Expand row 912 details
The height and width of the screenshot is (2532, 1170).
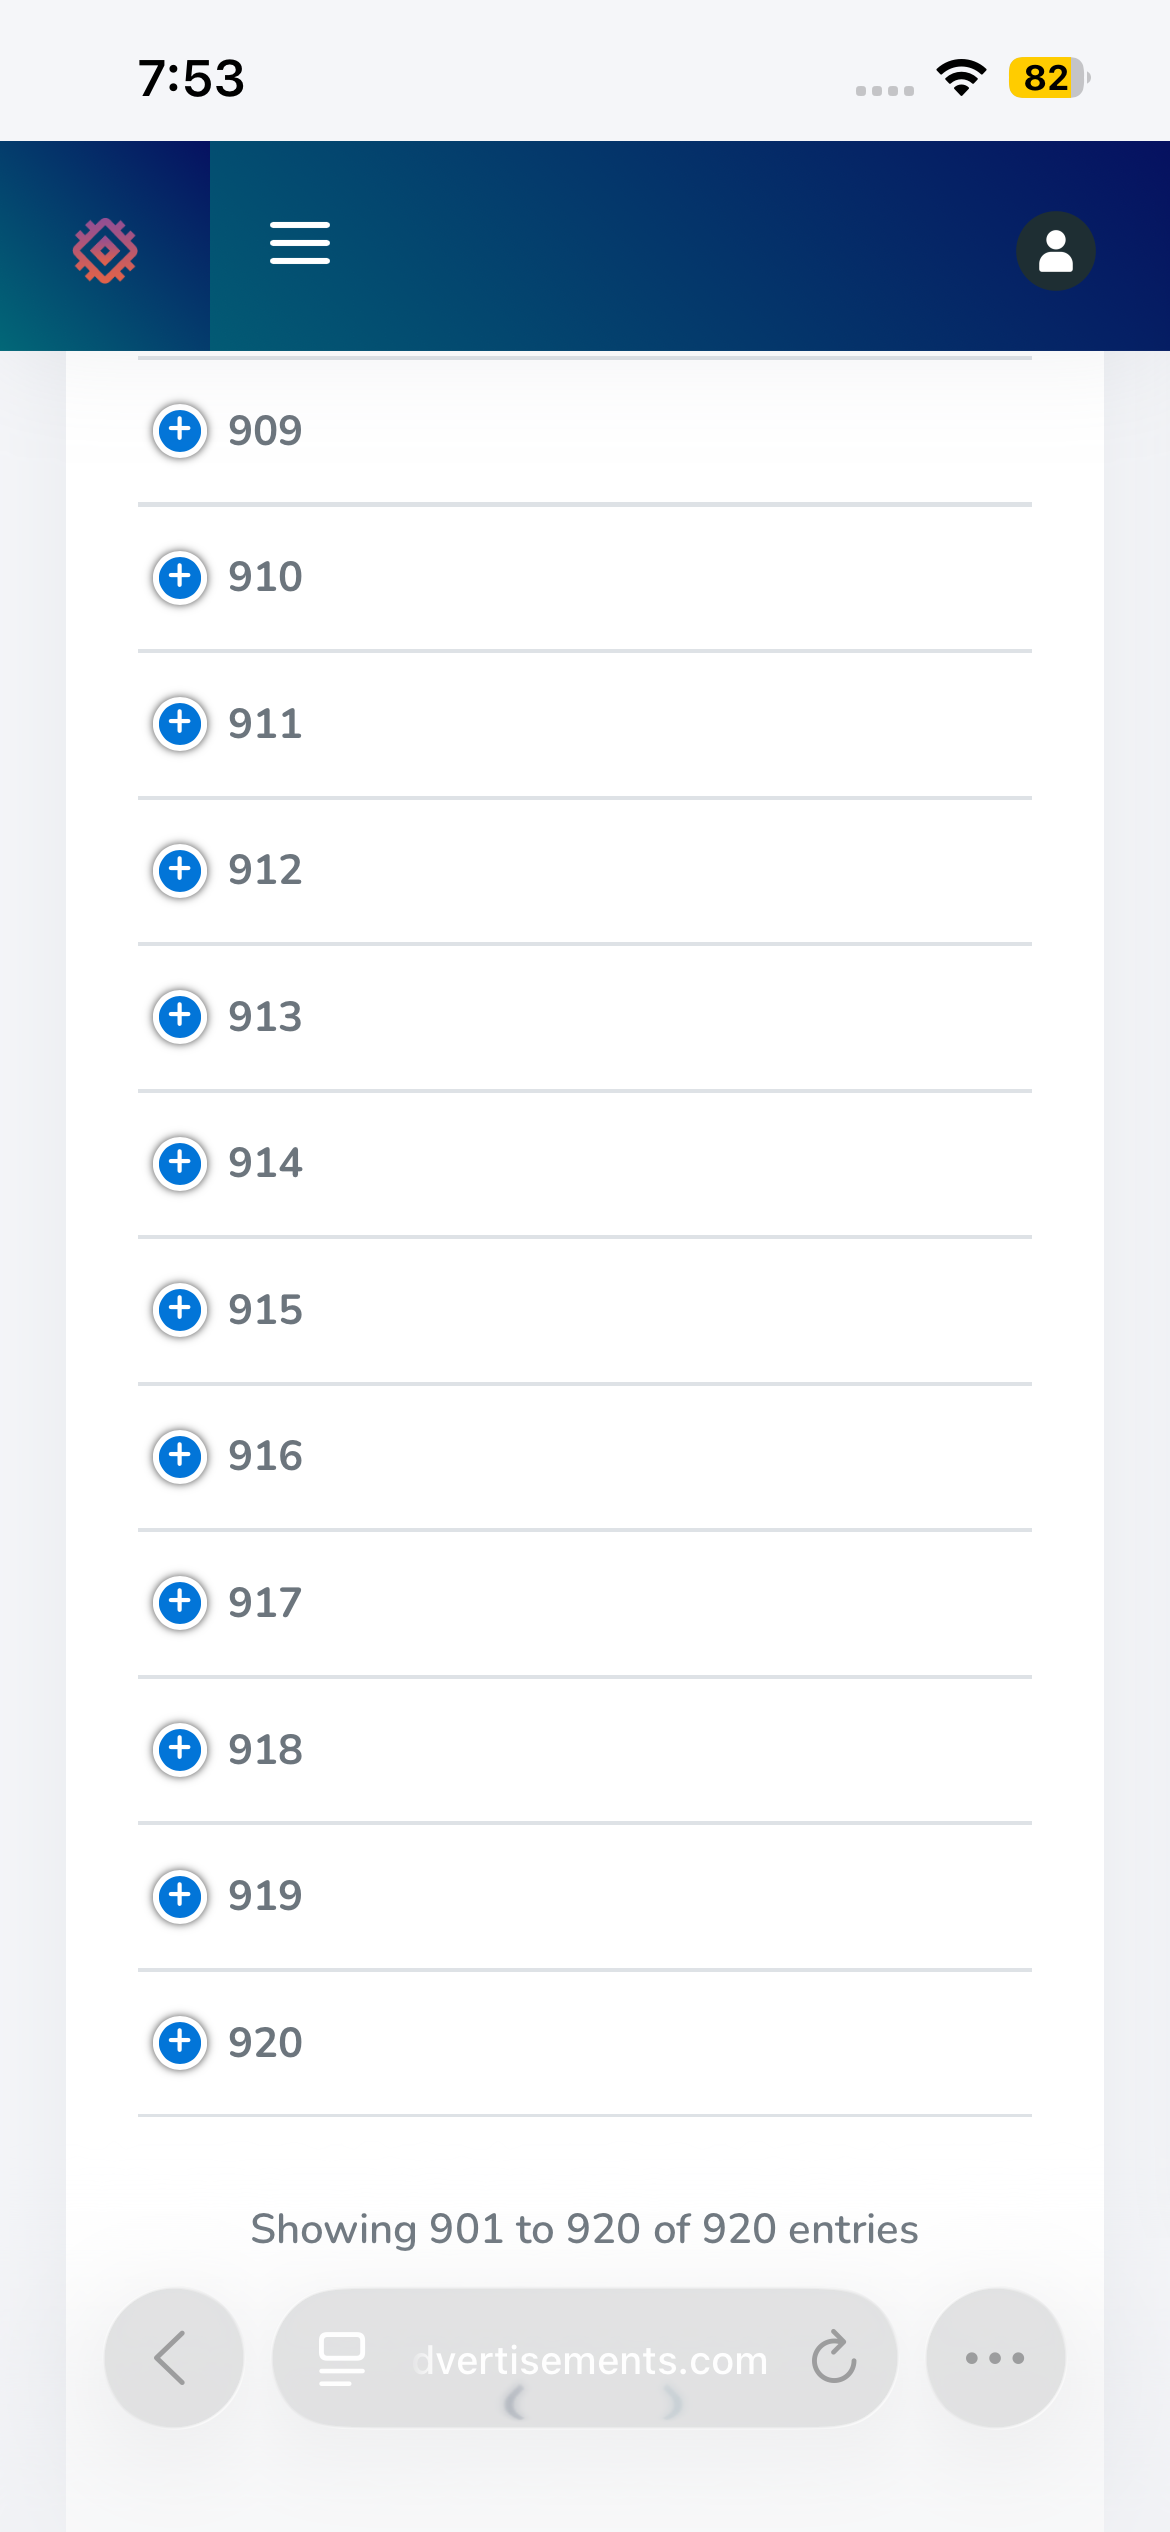[180, 869]
